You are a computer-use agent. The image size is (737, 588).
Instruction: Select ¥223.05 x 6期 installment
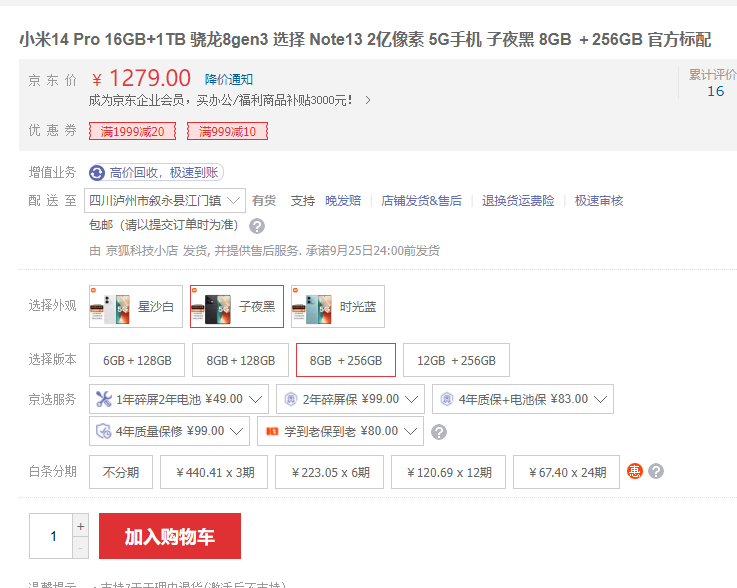coord(329,472)
